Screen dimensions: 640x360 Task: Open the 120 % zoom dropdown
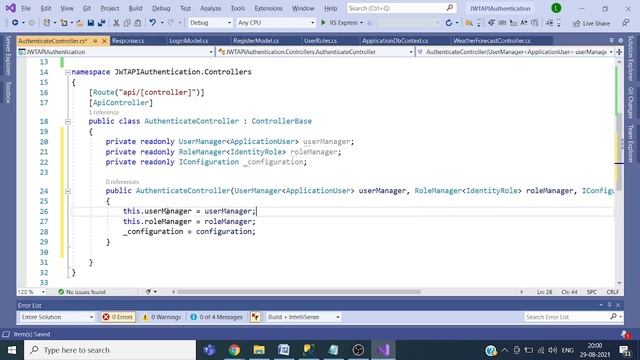[x=31, y=292]
